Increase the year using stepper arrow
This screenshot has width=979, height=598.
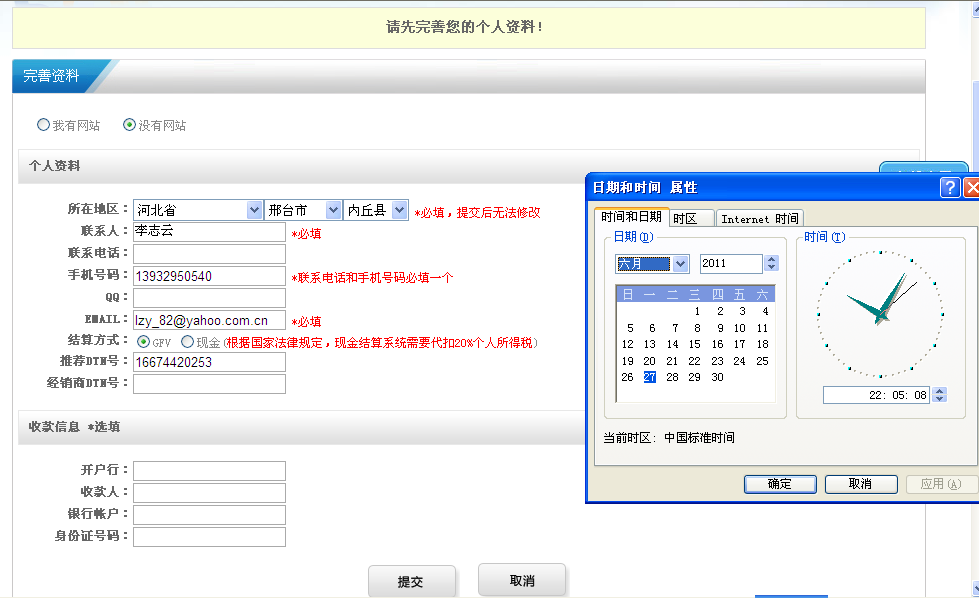click(771, 260)
